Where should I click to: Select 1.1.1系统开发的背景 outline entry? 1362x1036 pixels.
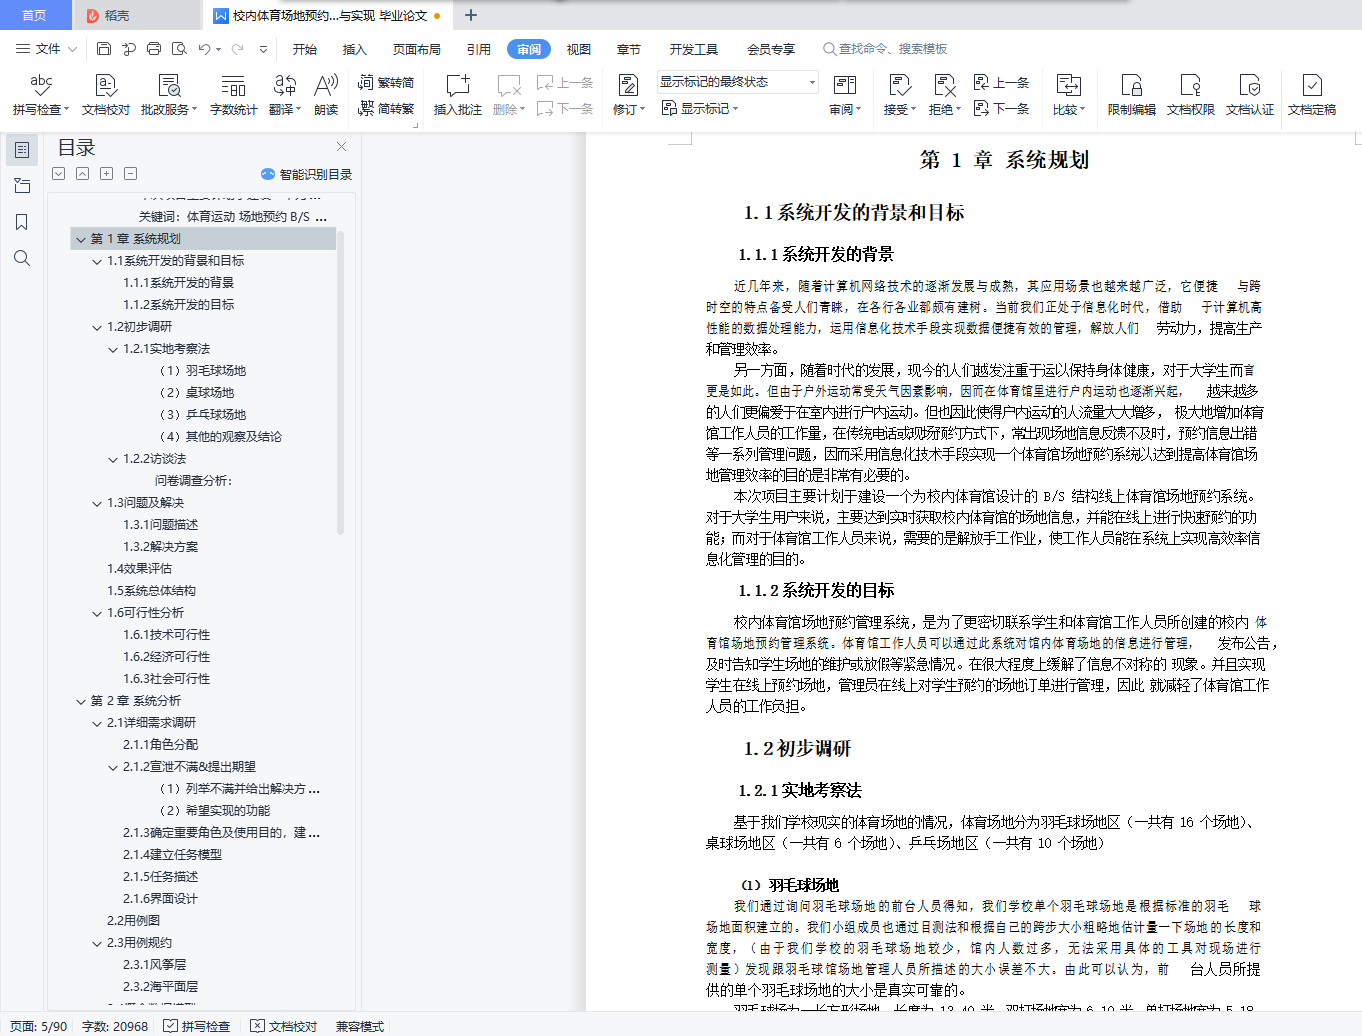[179, 283]
